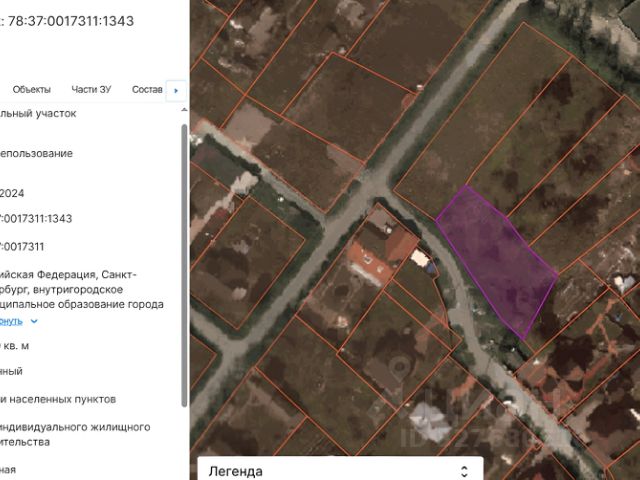Click the 'льный участок' object type text
640x480 pixels.
(38, 113)
